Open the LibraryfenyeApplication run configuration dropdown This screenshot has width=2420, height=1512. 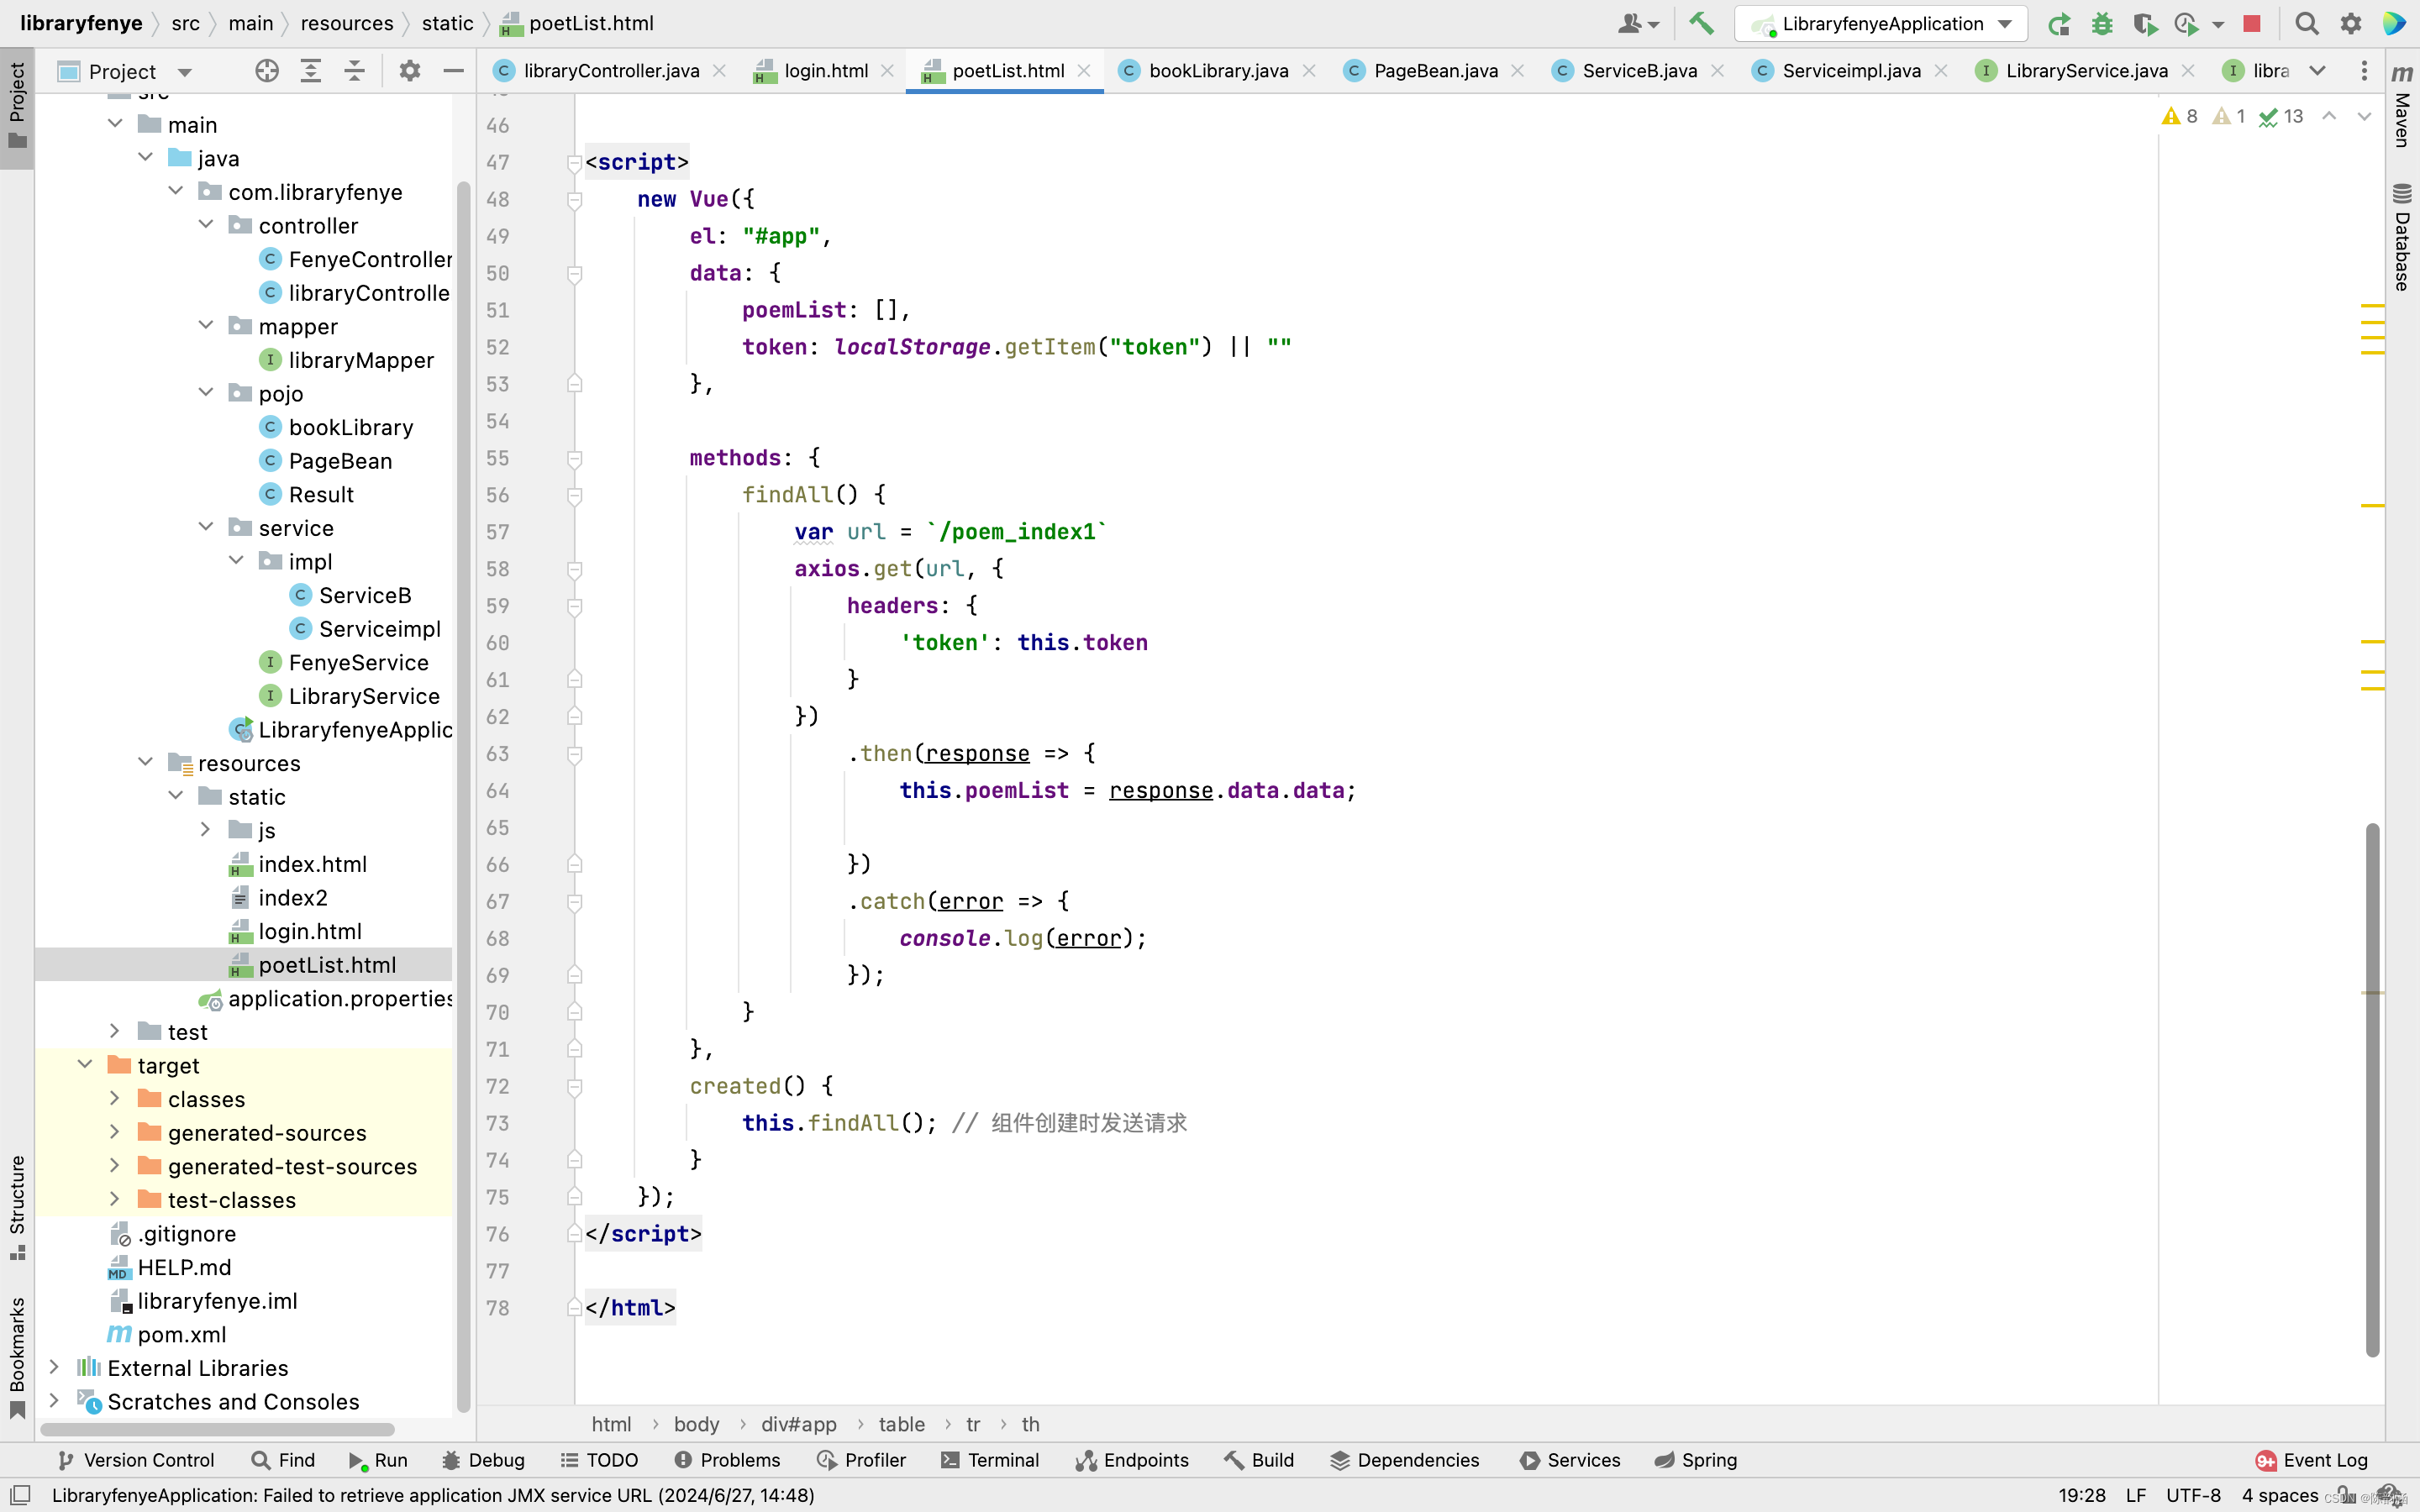pos(1881,23)
